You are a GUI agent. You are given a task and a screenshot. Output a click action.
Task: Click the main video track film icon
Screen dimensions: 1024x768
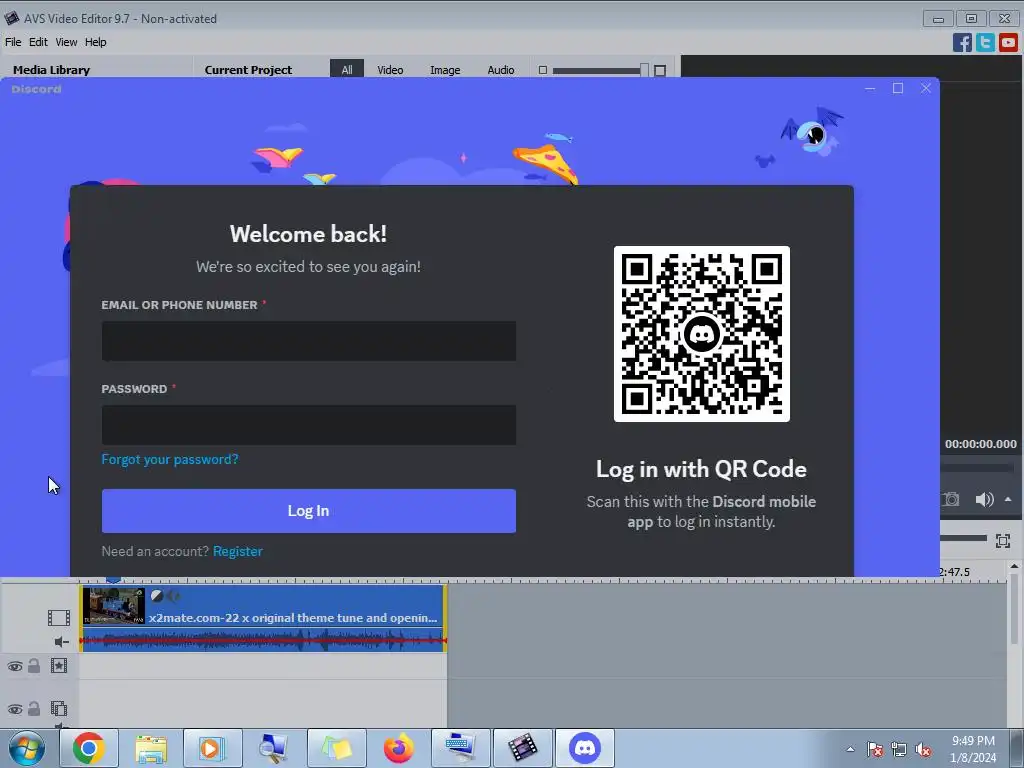[59, 617]
